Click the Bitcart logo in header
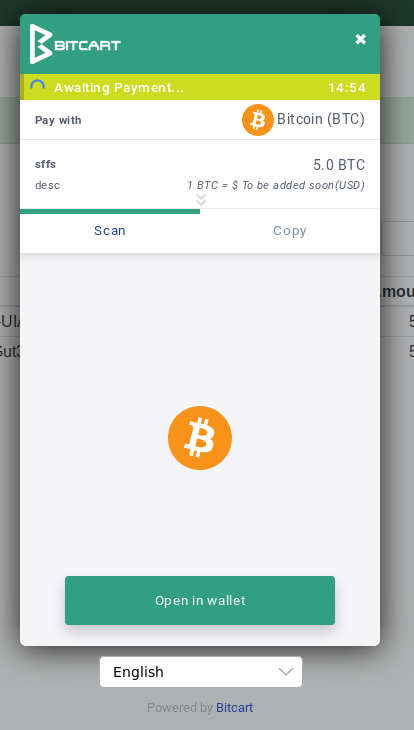The height and width of the screenshot is (730, 414). tap(75, 44)
